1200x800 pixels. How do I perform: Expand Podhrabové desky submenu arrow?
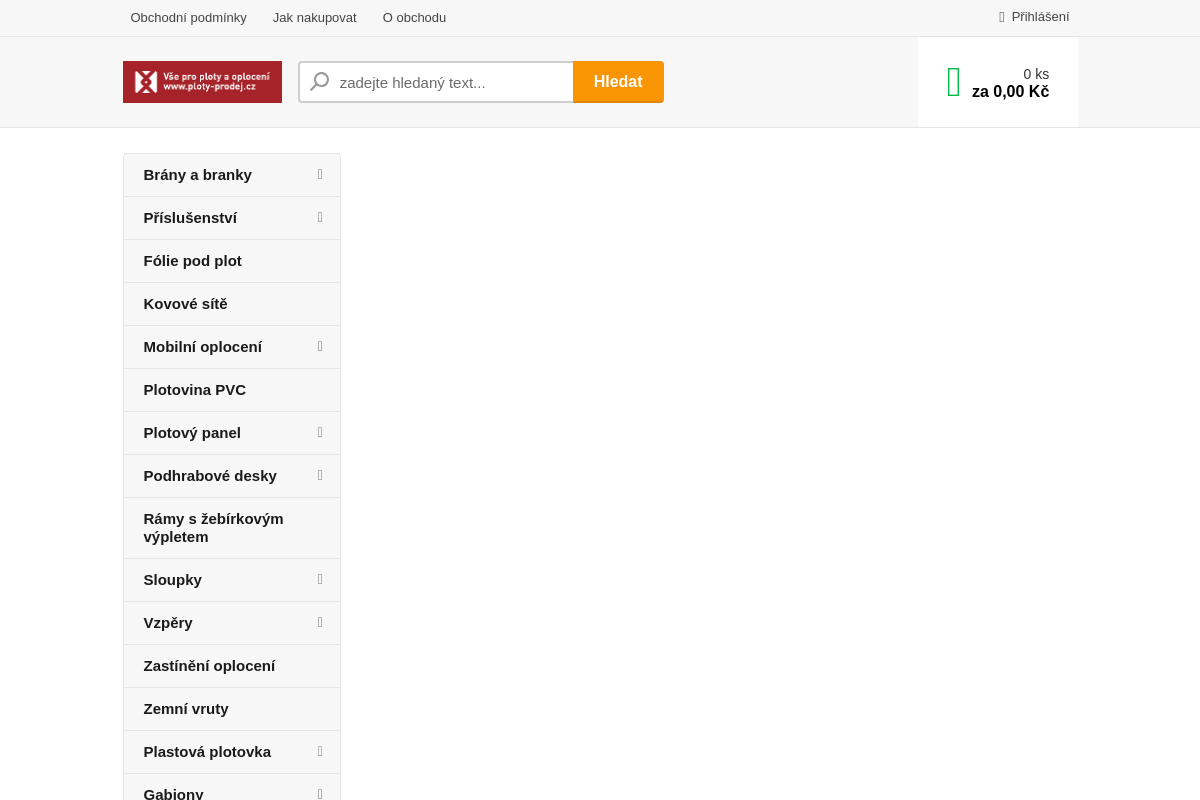[x=320, y=476]
